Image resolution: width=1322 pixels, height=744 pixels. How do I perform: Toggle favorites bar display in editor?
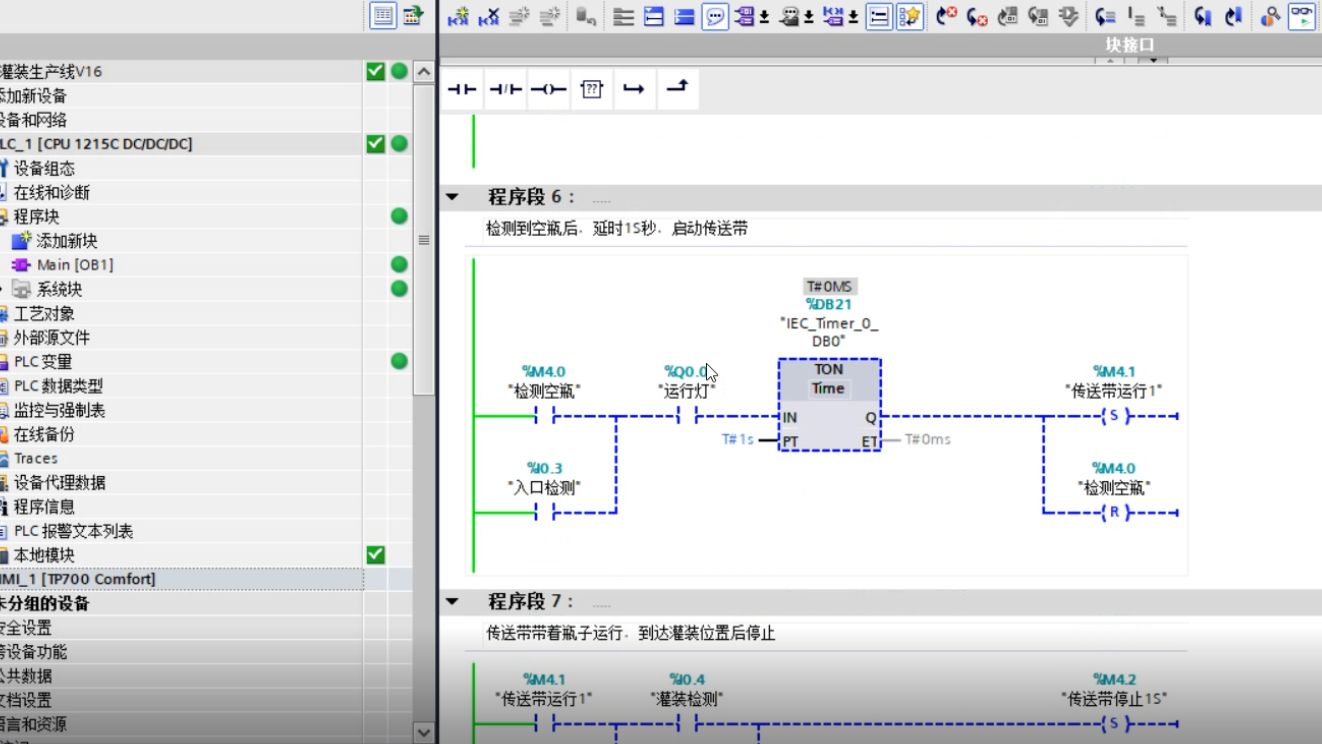[x=909, y=16]
